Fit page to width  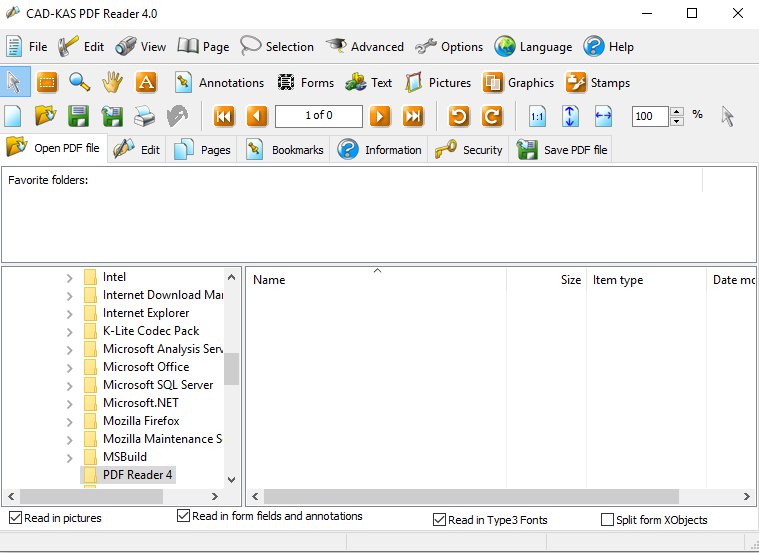pyautogui.click(x=603, y=116)
